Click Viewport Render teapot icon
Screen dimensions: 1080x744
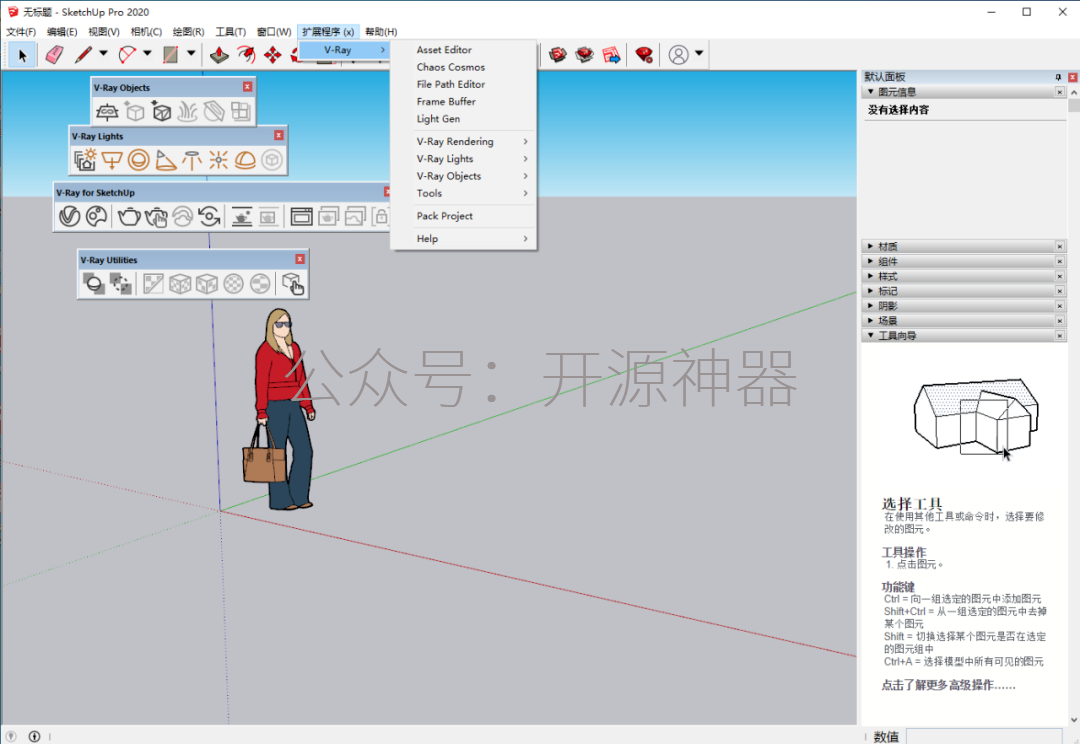pyautogui.click(x=241, y=216)
